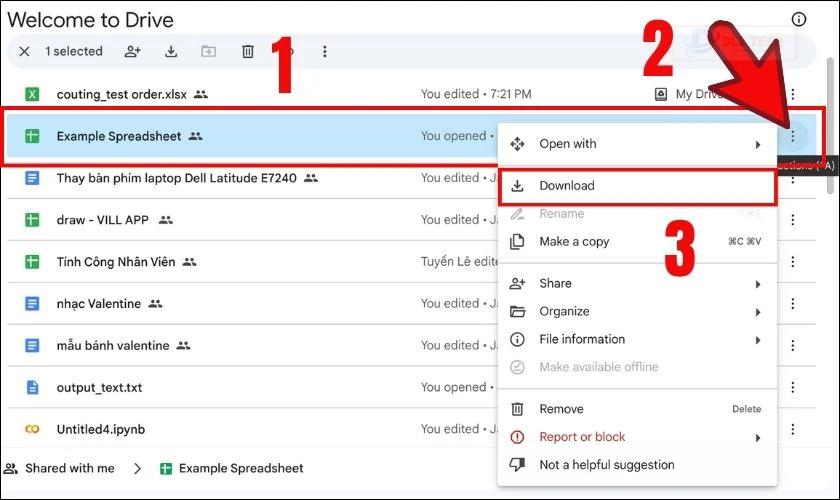Click the greyed Rename menu entry
Viewport: 840px width, 500px height.
click(x=638, y=214)
